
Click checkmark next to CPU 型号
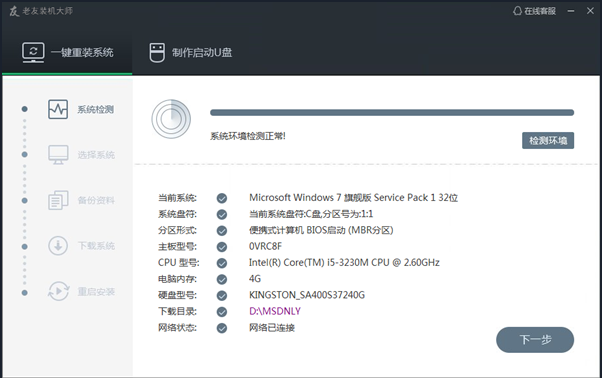point(222,263)
